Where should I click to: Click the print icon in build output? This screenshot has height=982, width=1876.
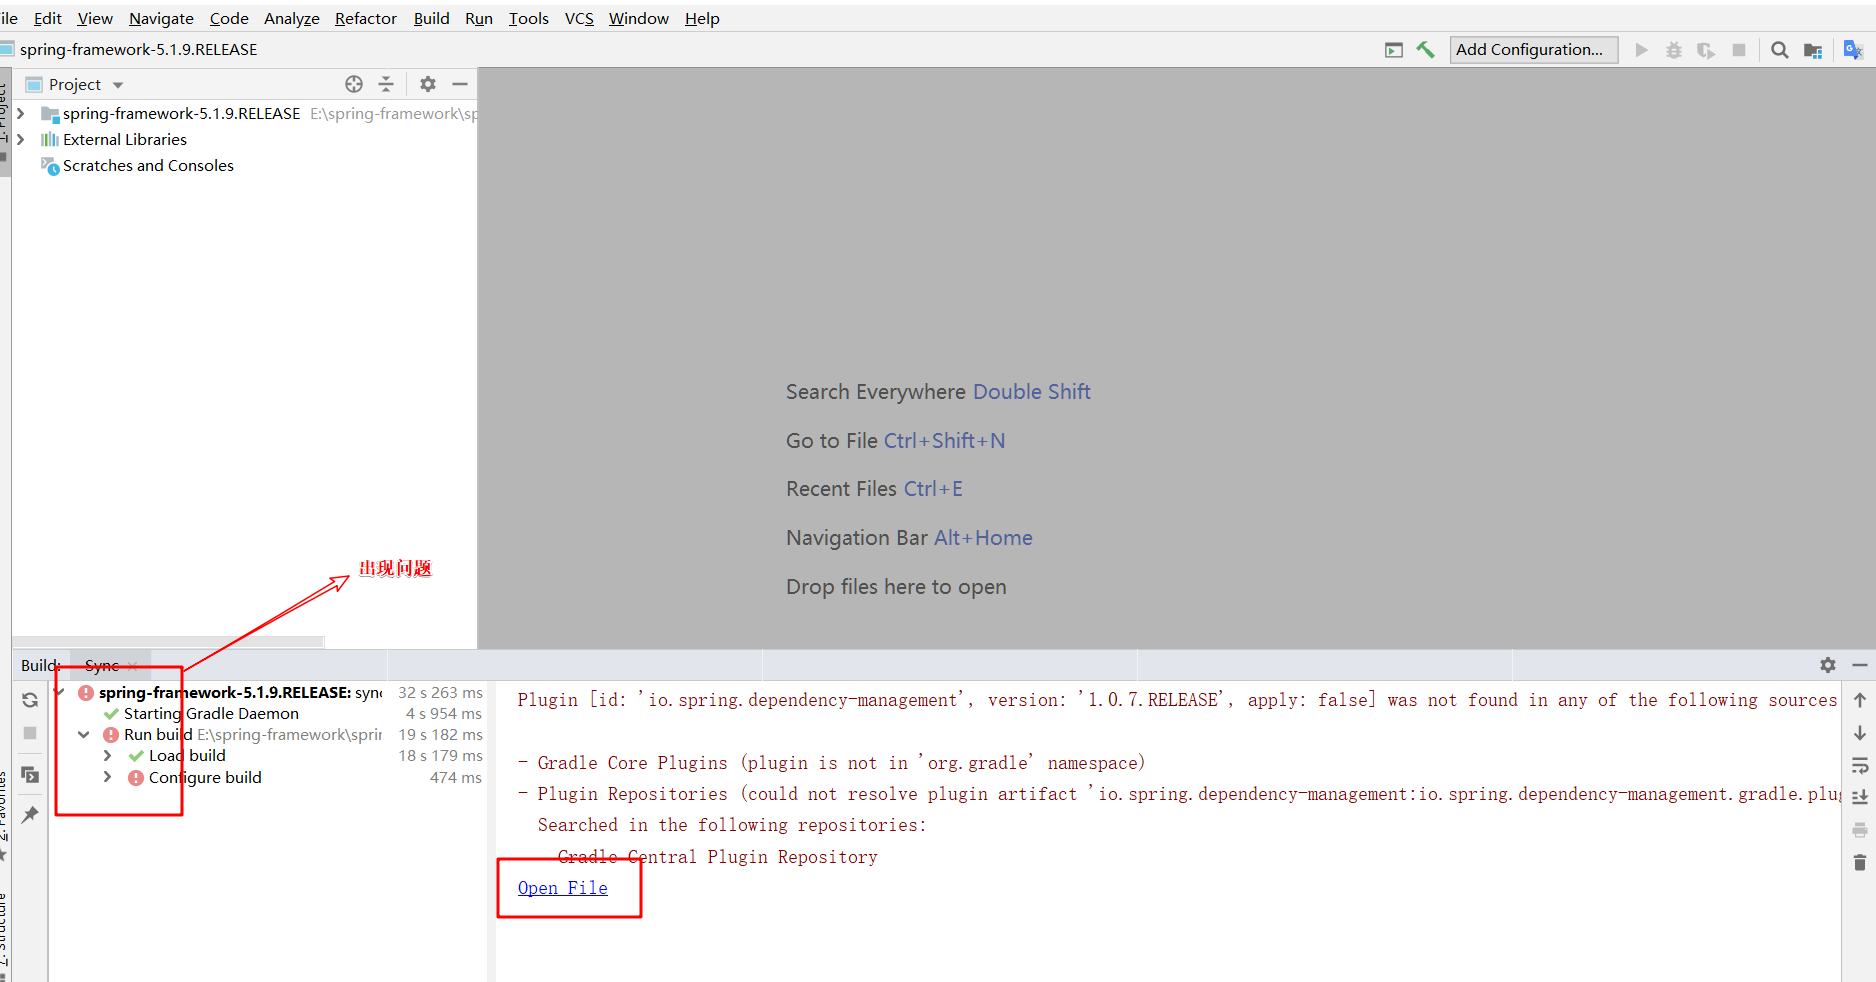coord(1860,830)
